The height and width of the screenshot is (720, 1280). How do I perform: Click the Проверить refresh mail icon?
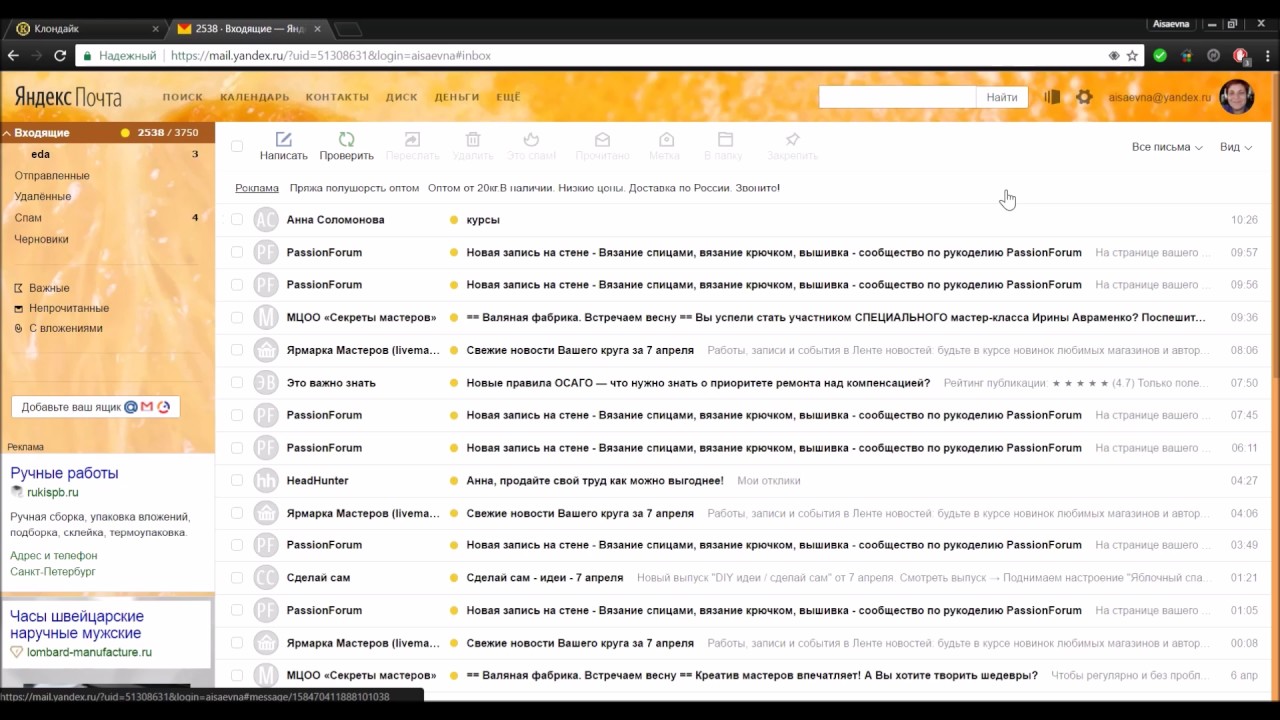tap(346, 140)
